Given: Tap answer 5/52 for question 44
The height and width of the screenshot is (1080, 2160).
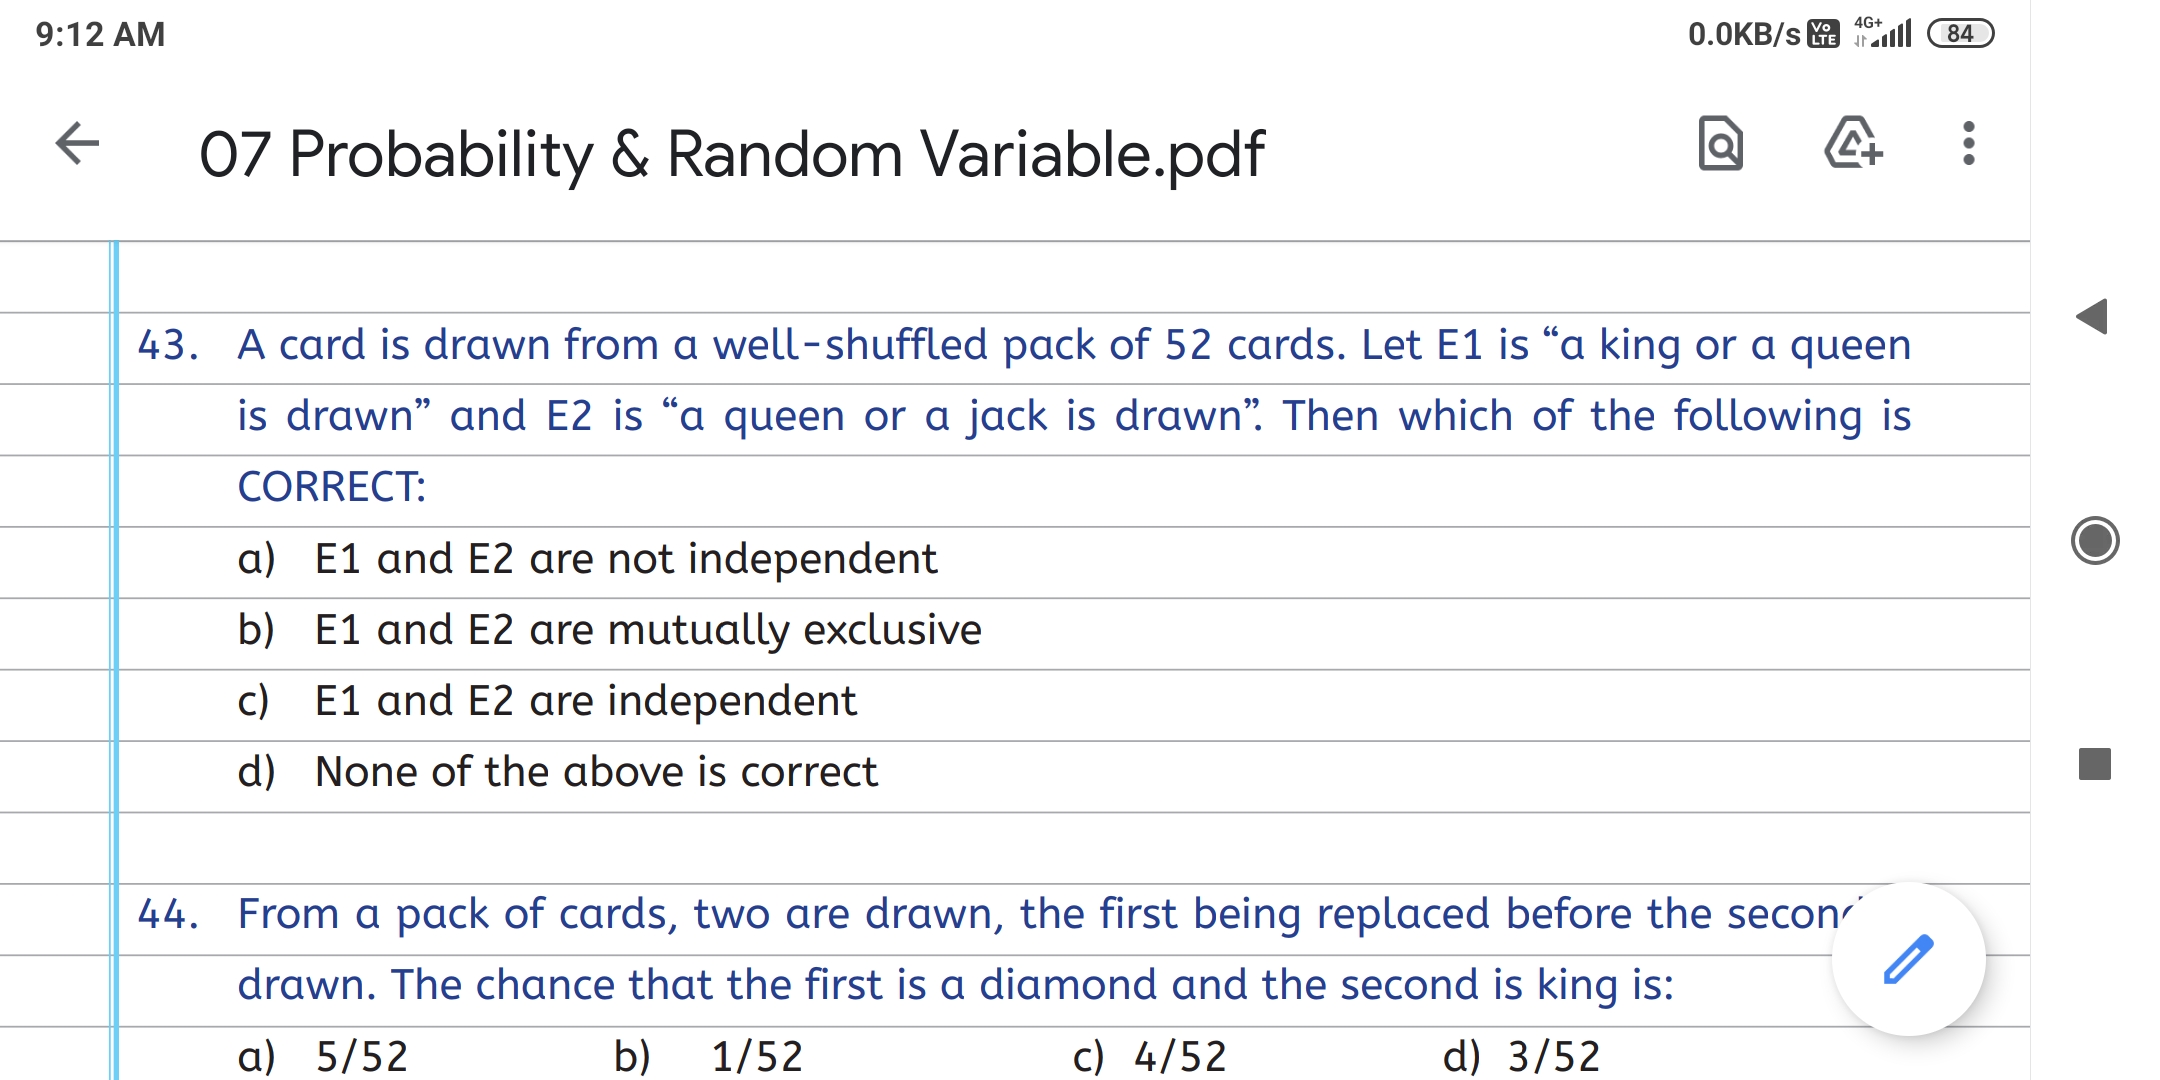Looking at the screenshot, I should (361, 1056).
